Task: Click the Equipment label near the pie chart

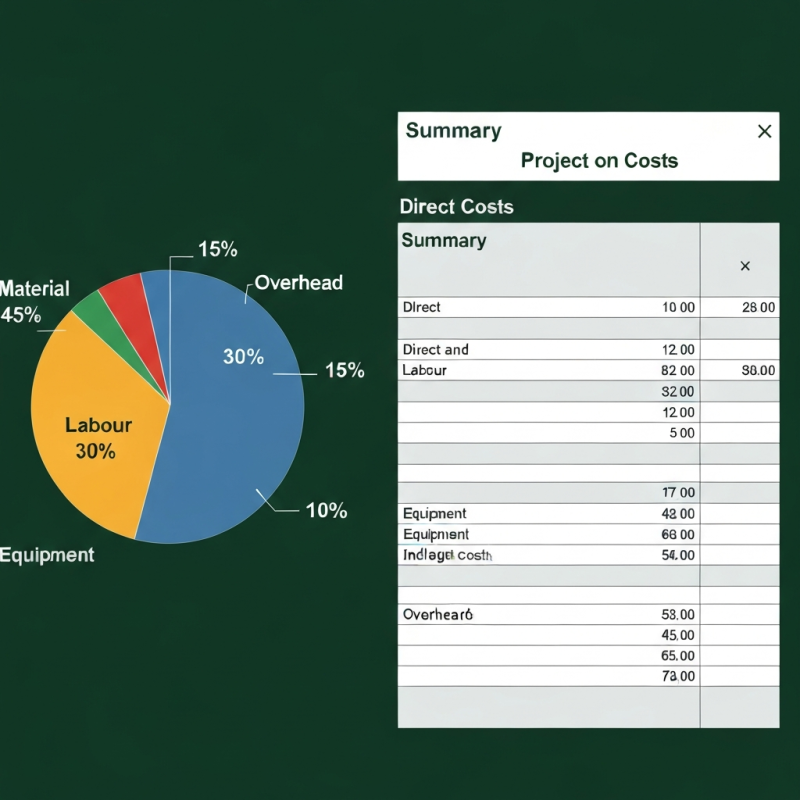Action: (x=47, y=554)
